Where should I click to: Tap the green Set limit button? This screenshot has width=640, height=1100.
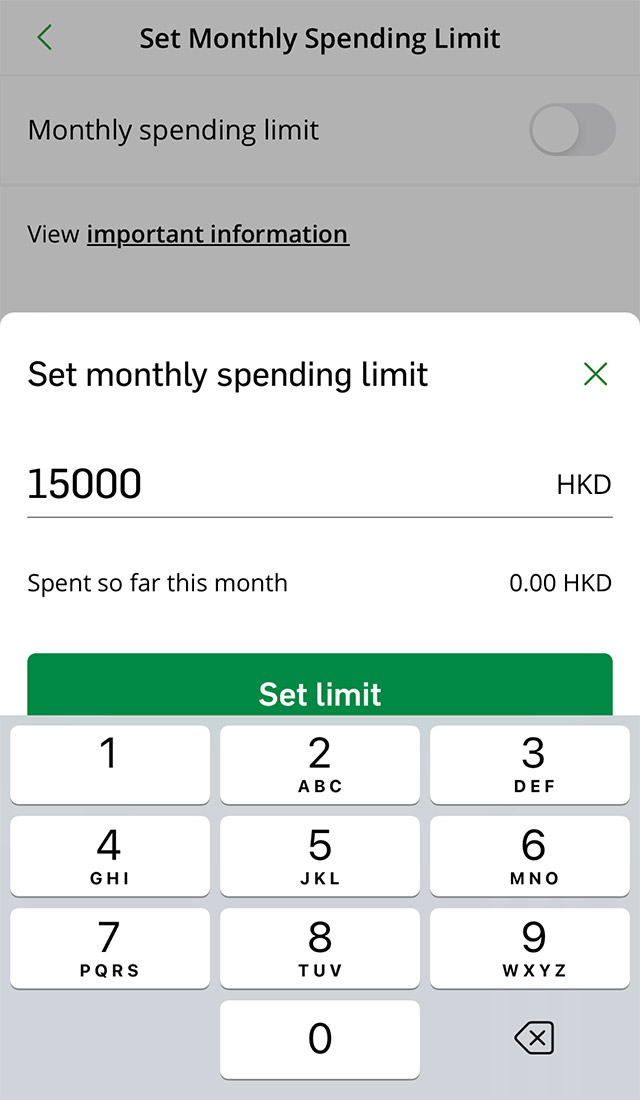tap(319, 686)
